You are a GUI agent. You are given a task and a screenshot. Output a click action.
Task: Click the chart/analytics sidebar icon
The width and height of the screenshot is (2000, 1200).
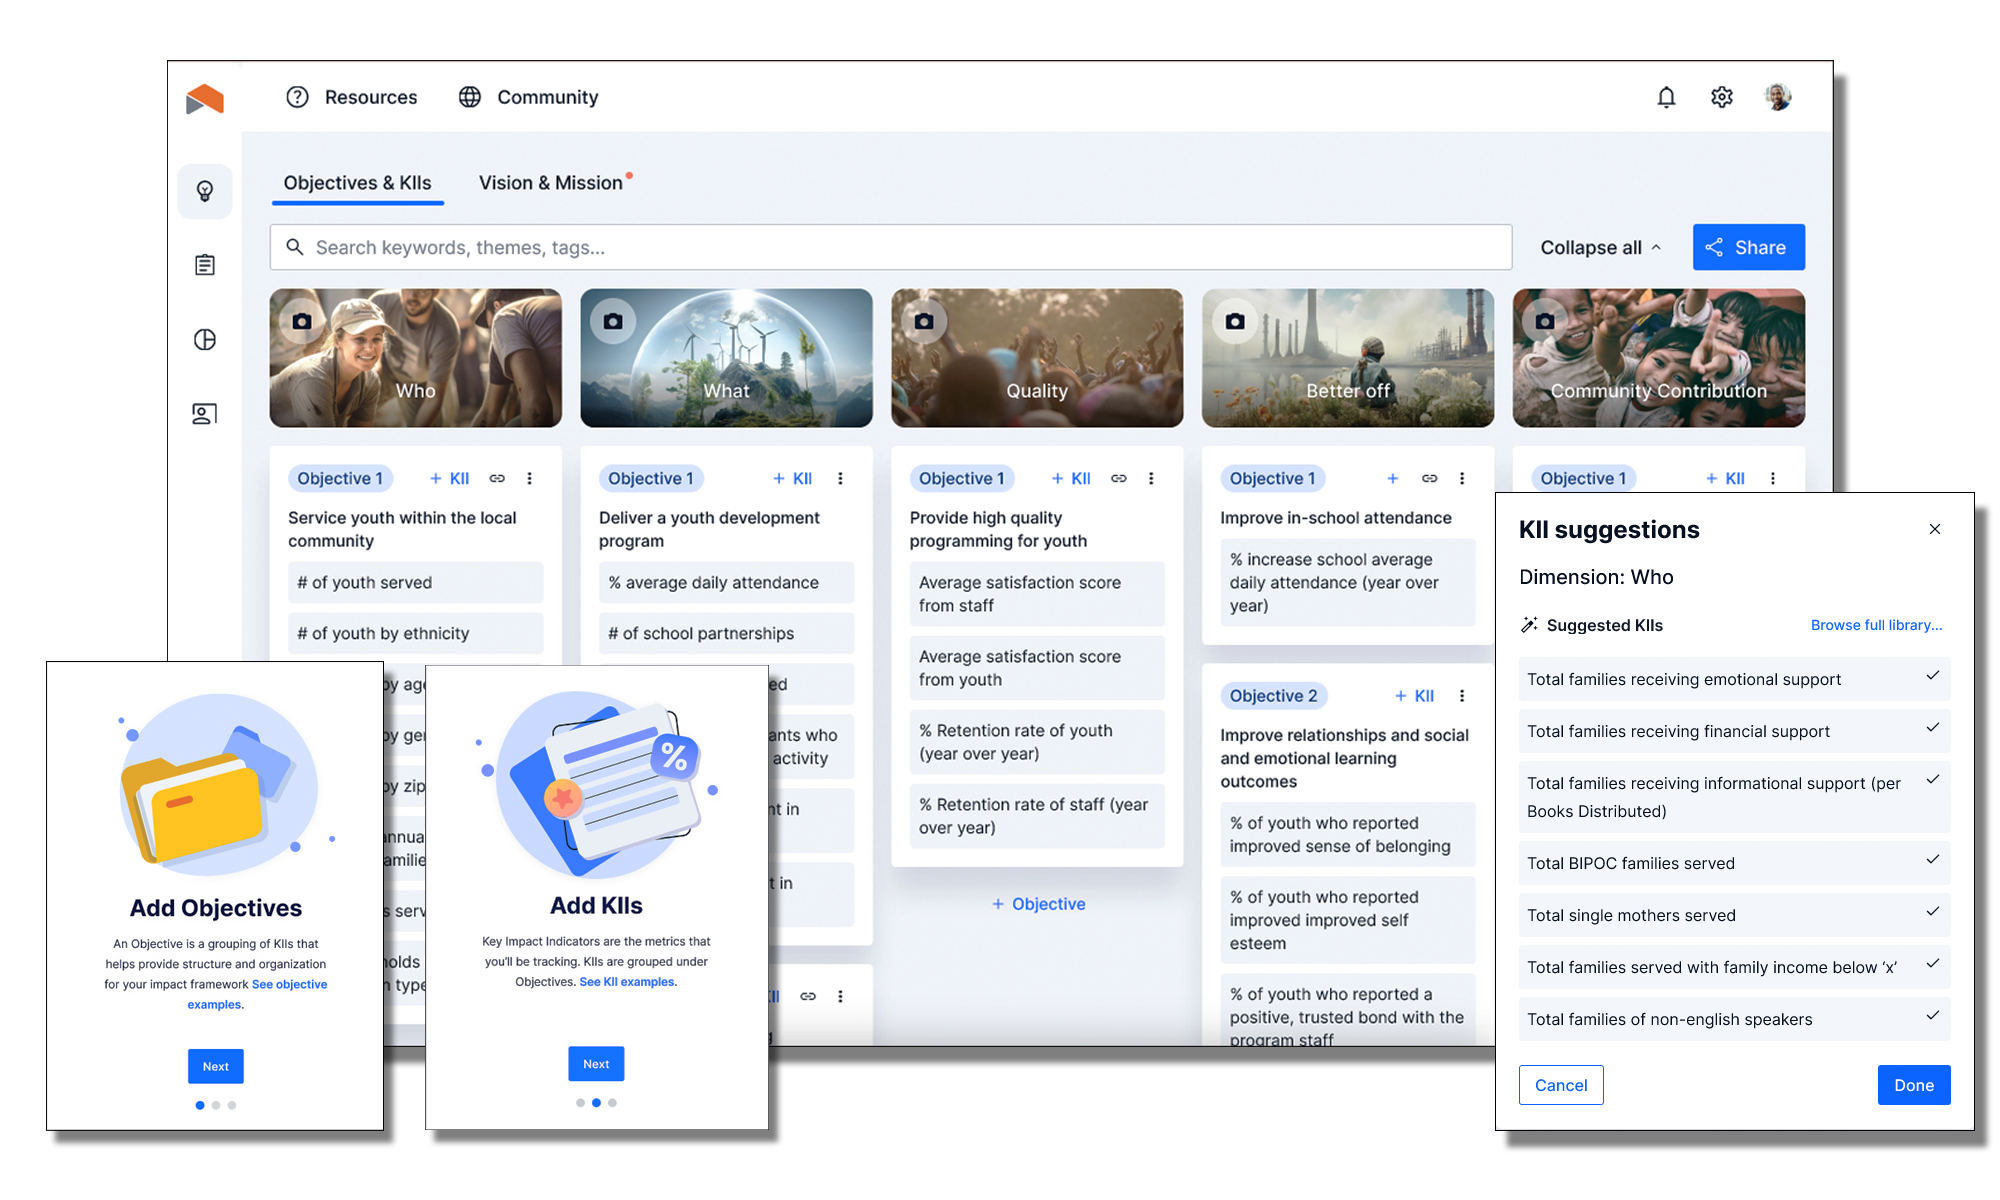pyautogui.click(x=206, y=339)
